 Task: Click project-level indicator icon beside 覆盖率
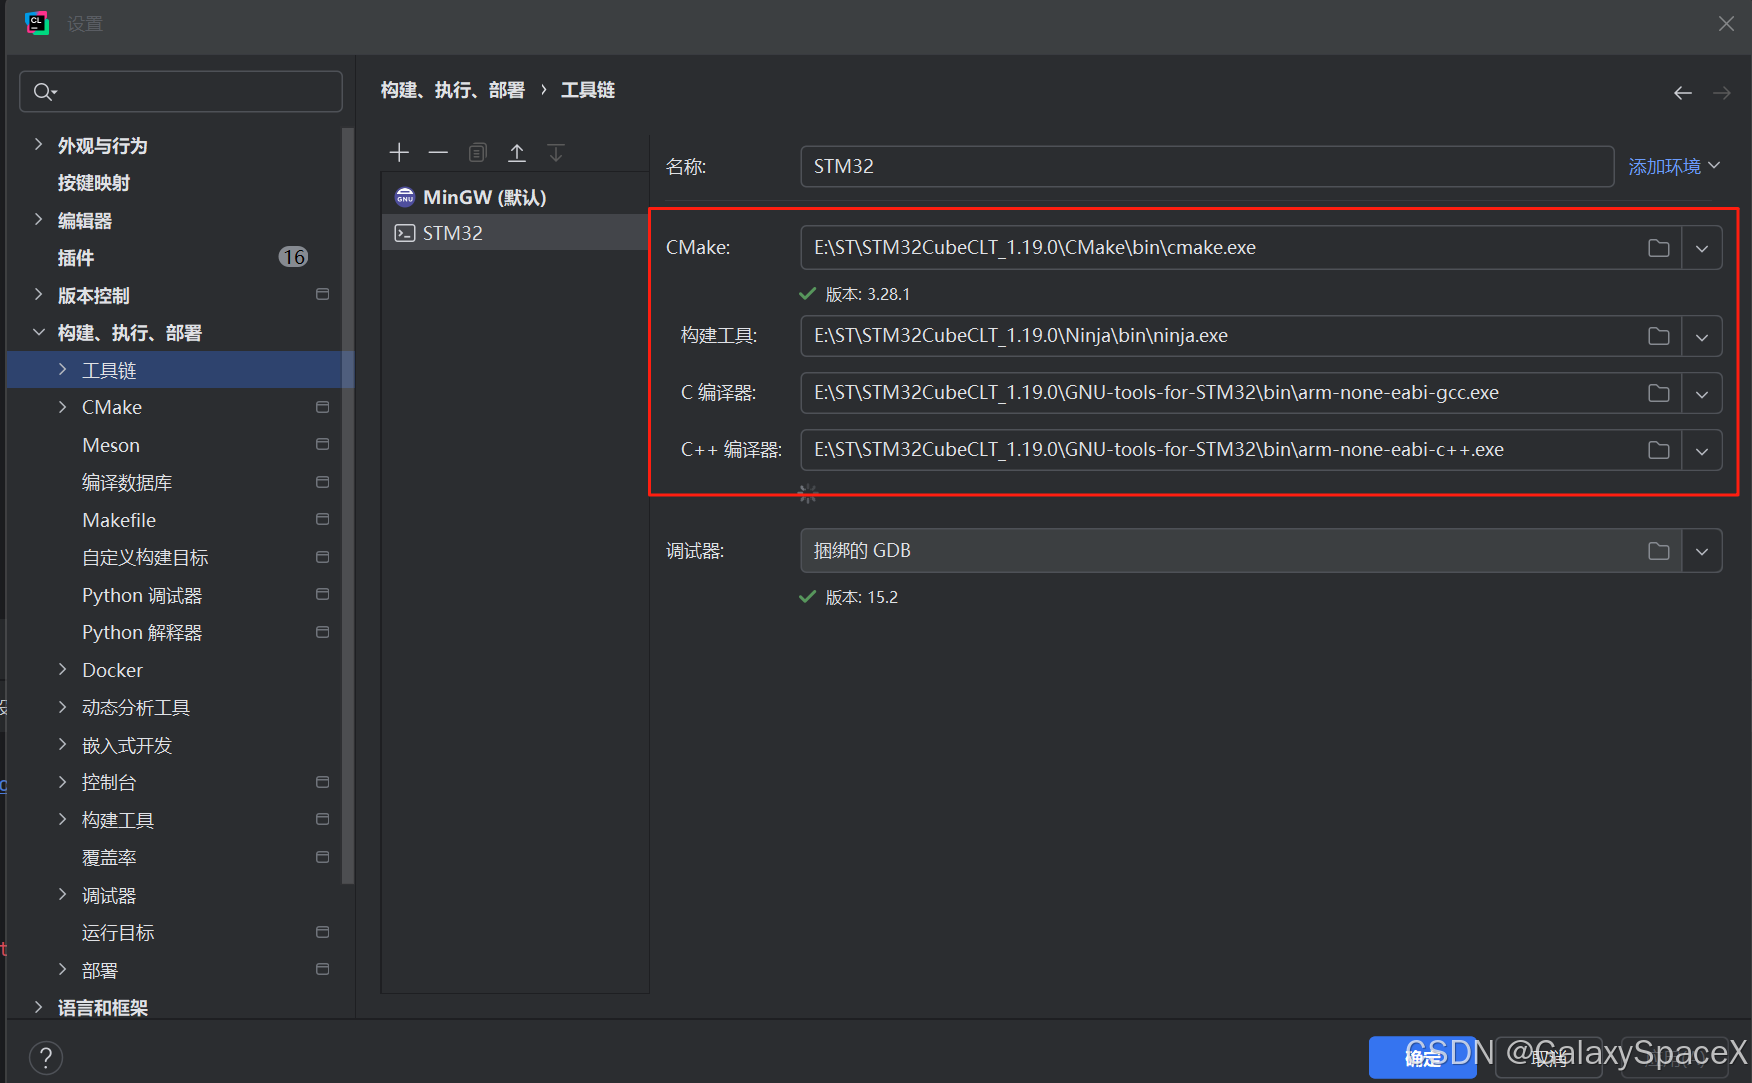(x=322, y=857)
